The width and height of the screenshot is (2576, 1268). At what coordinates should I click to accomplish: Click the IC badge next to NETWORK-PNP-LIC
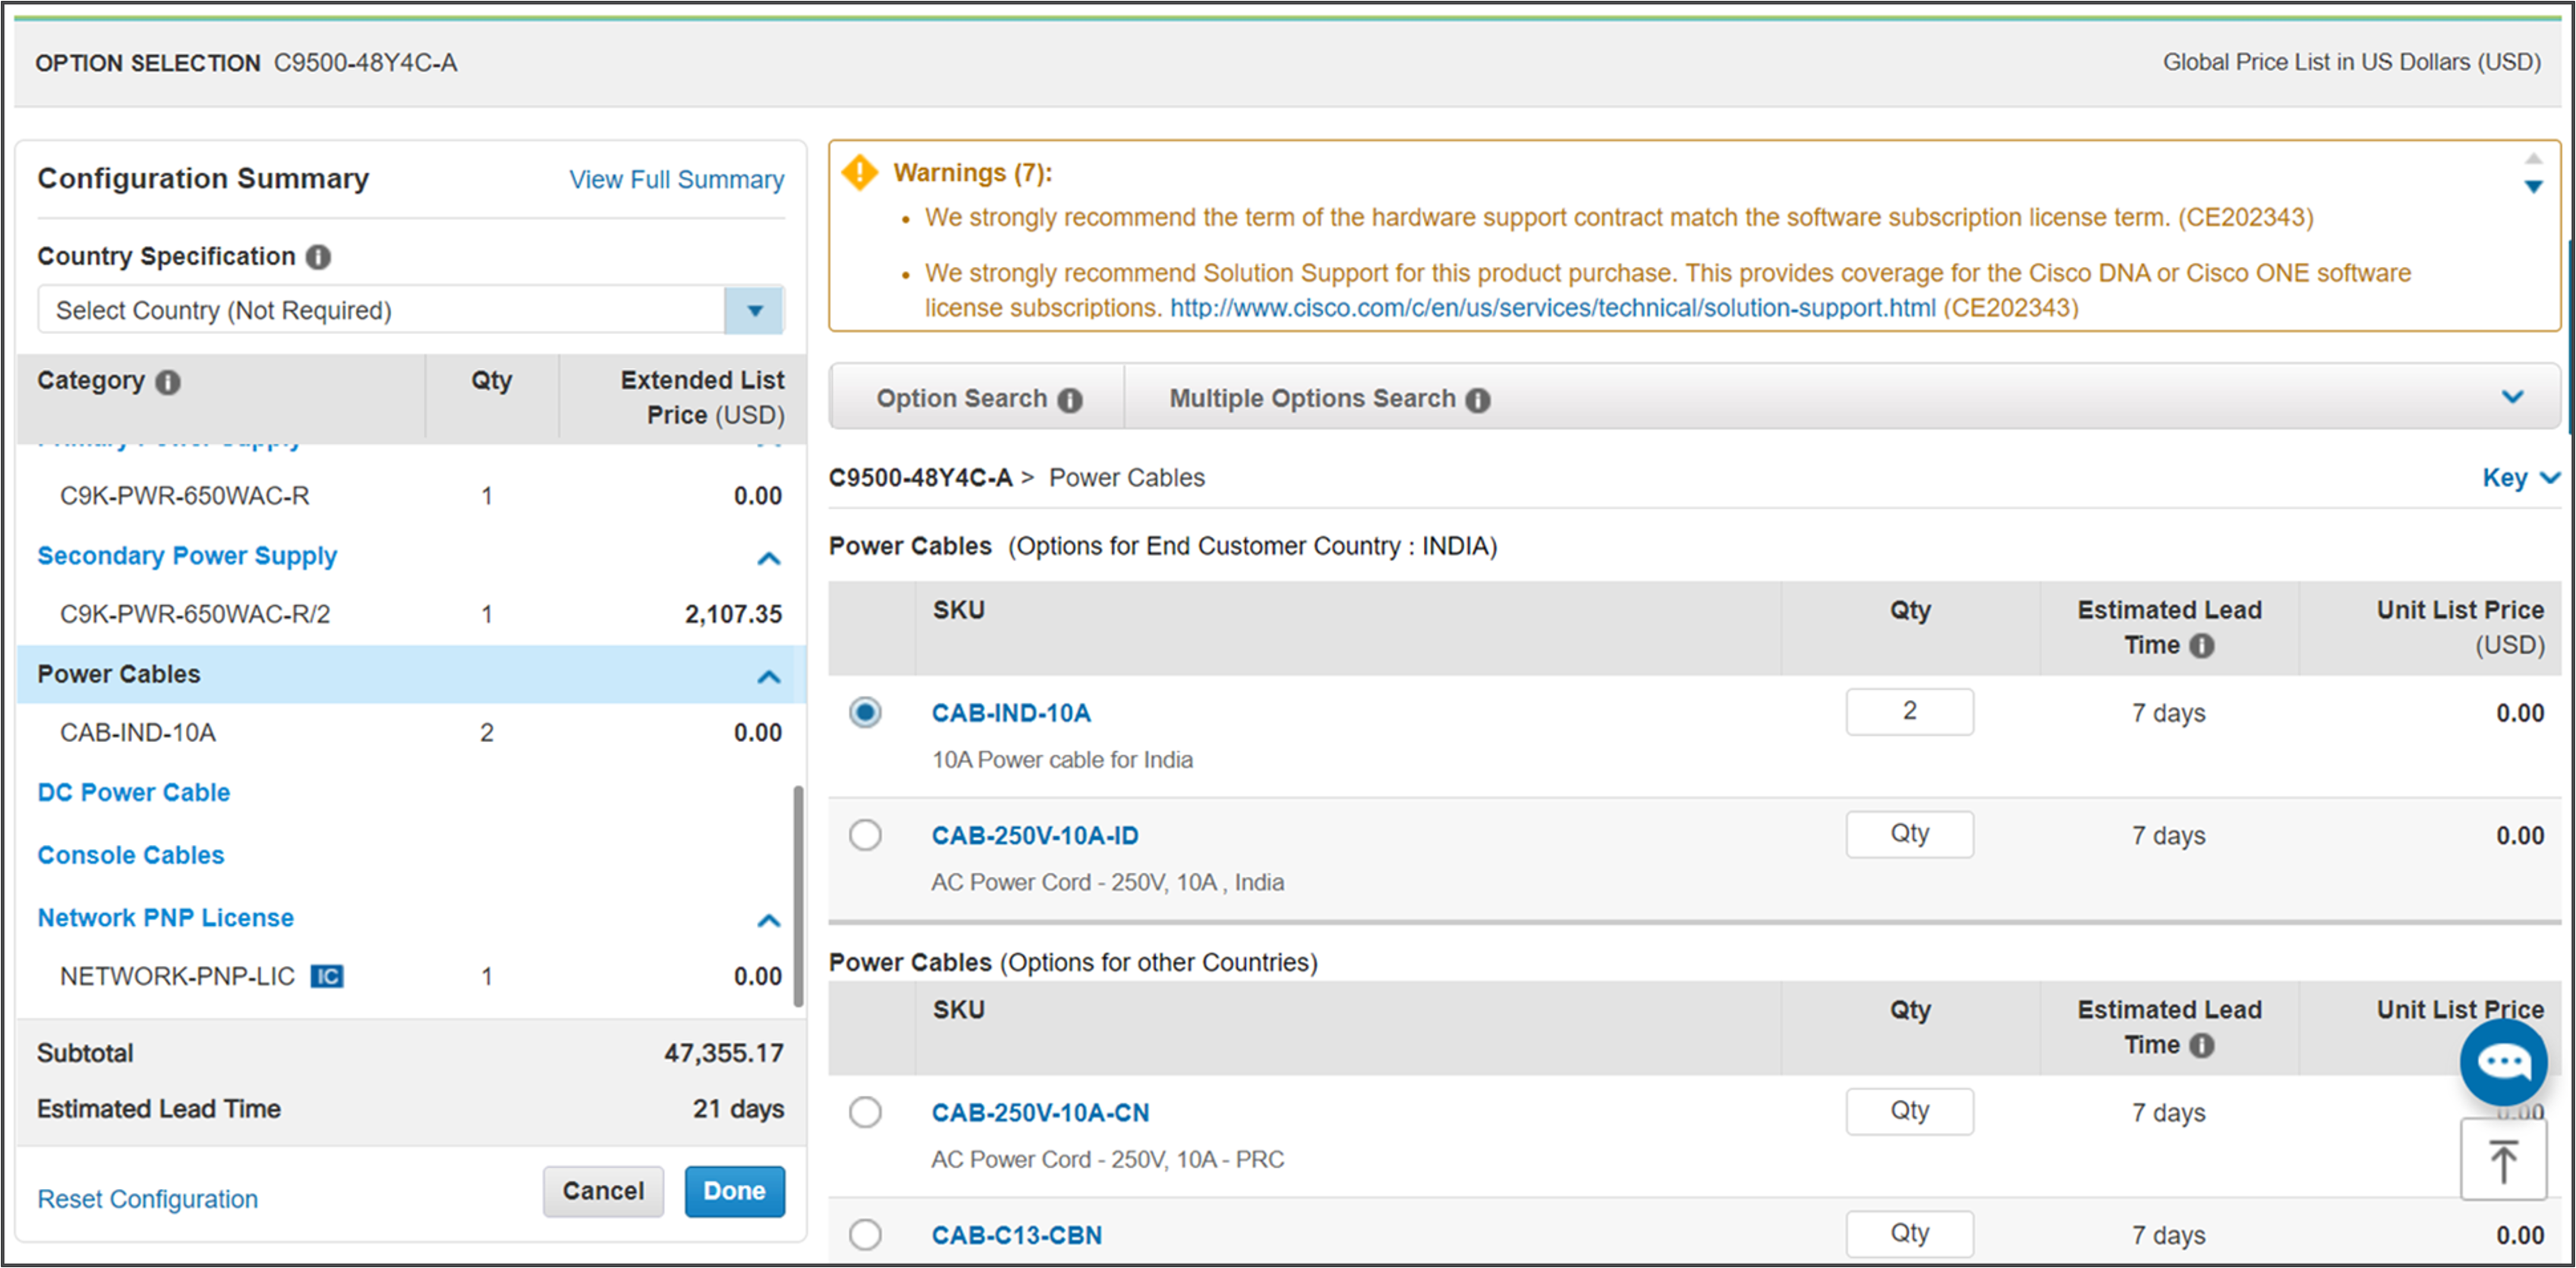pyautogui.click(x=327, y=976)
